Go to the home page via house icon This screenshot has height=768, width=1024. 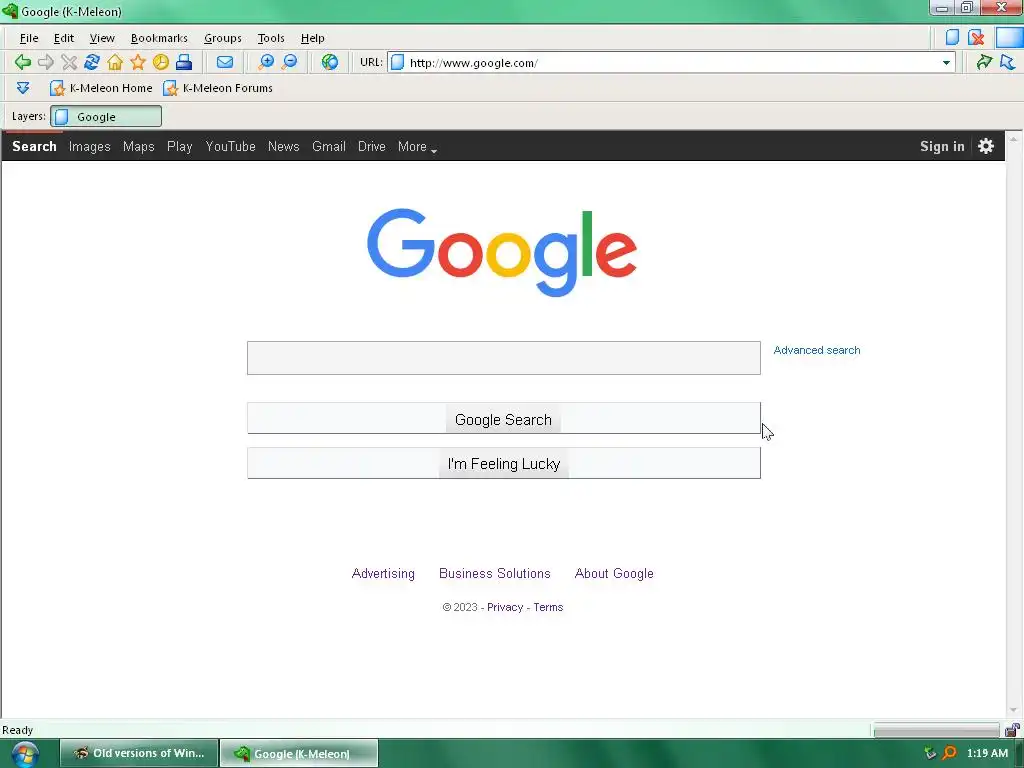[x=115, y=62]
